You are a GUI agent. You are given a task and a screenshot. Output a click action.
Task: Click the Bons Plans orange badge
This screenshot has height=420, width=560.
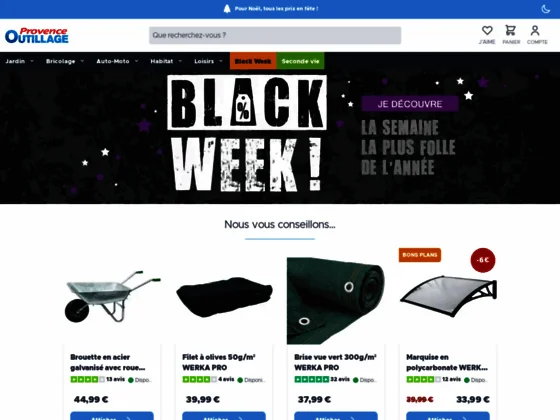(420, 255)
